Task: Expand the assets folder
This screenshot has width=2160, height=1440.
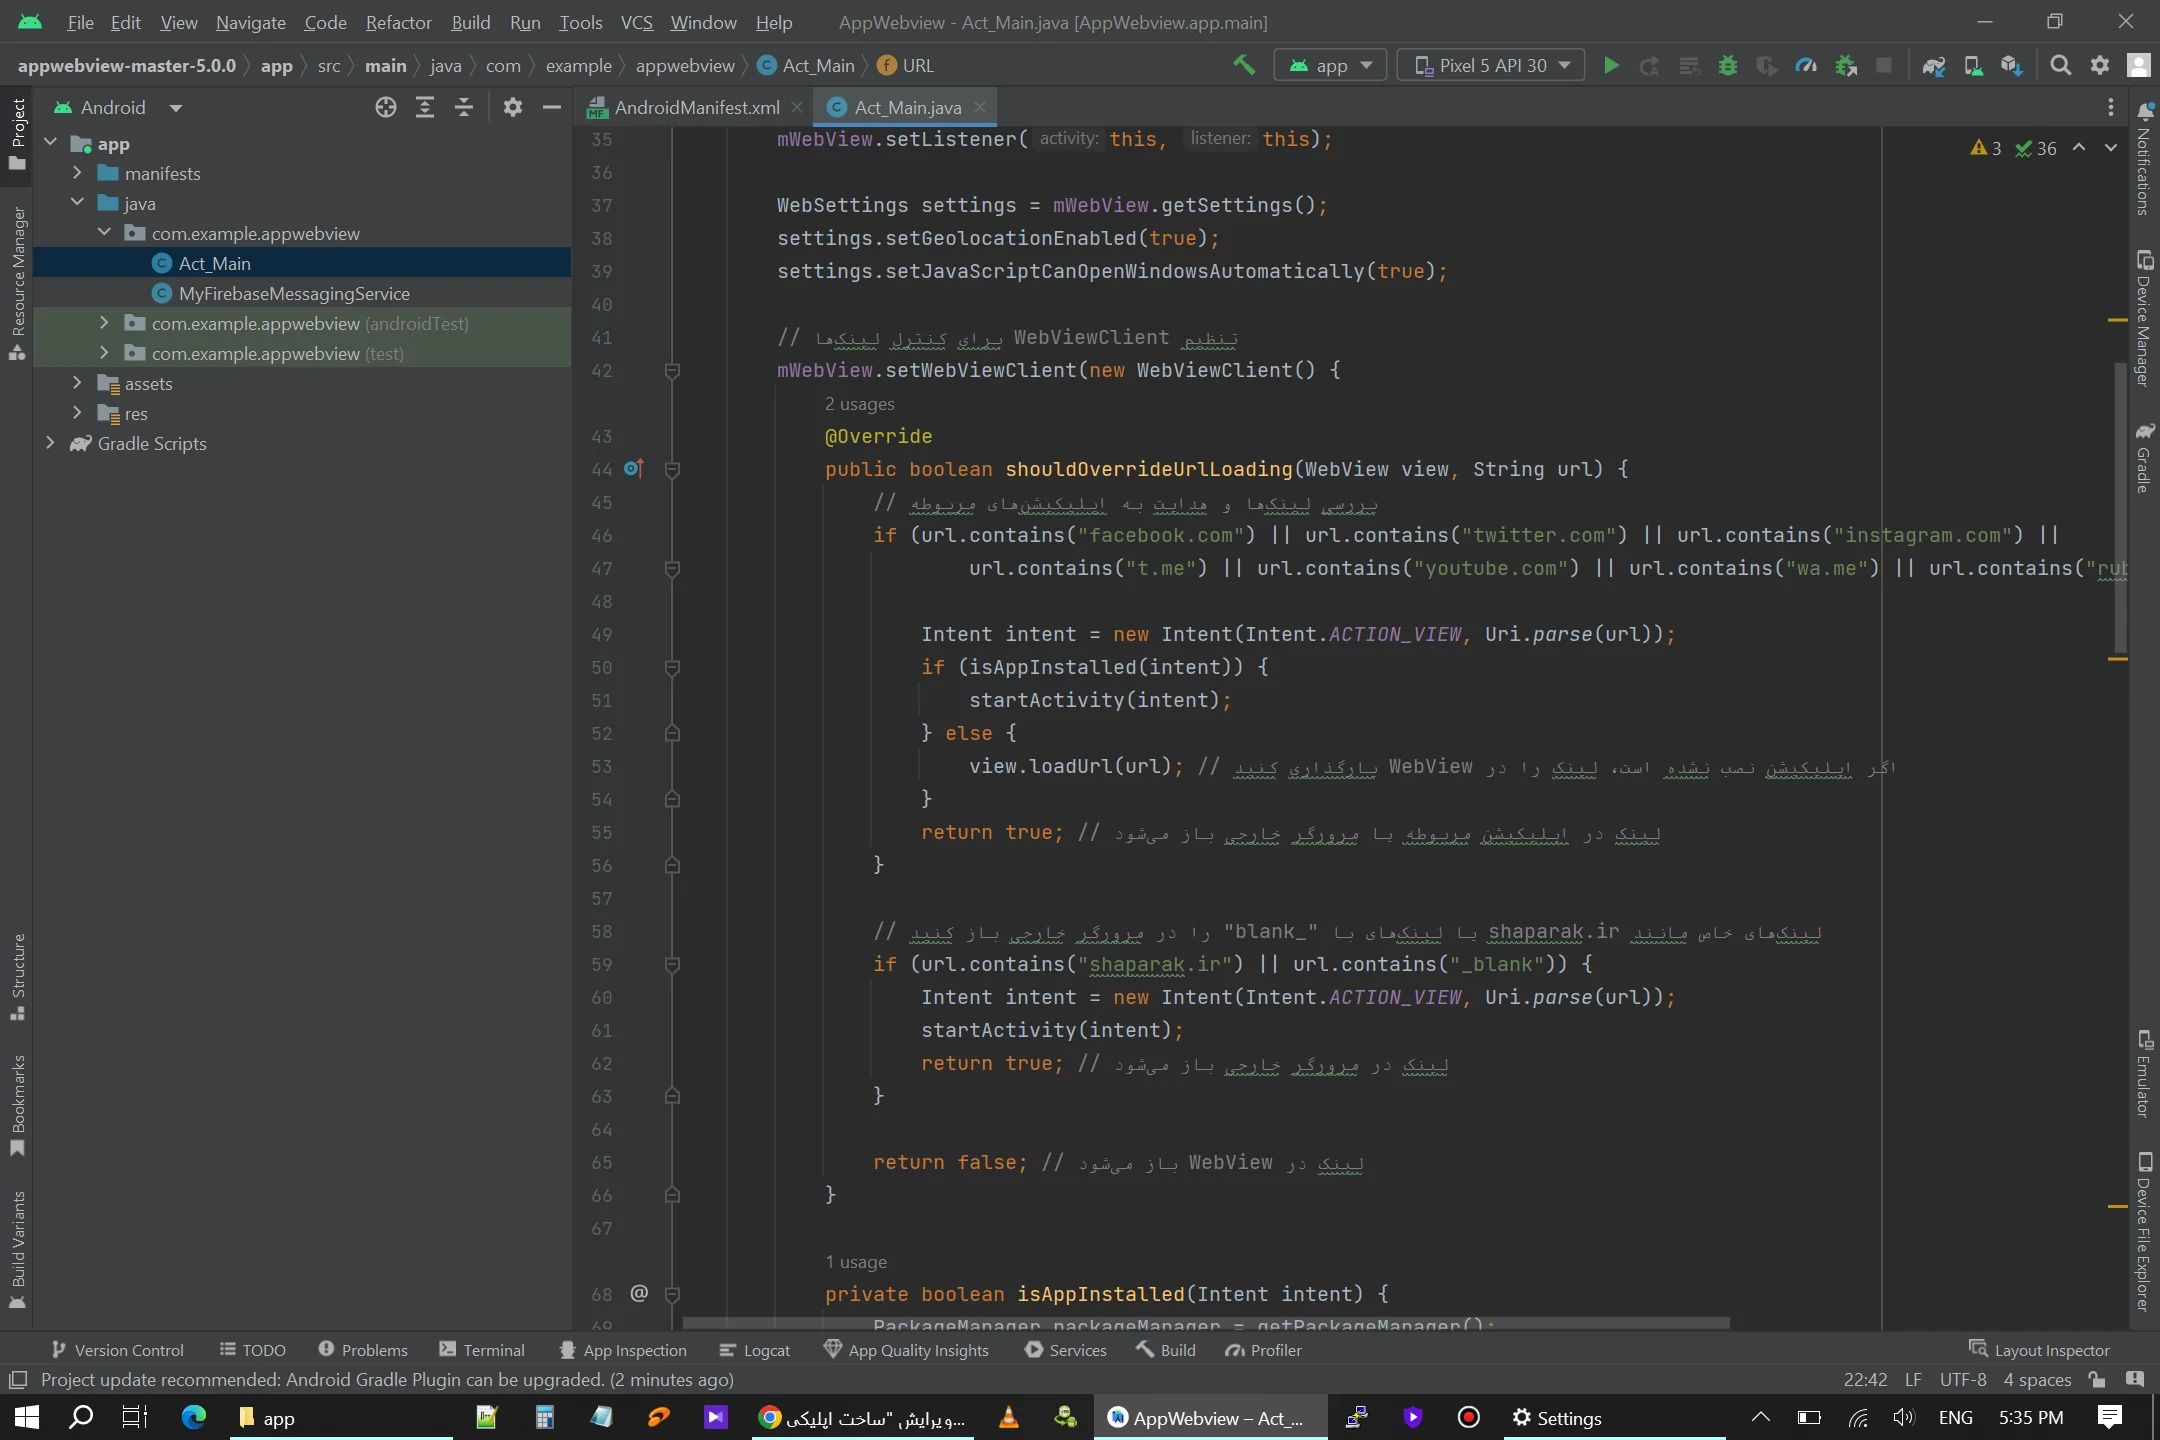Action: click(x=77, y=383)
